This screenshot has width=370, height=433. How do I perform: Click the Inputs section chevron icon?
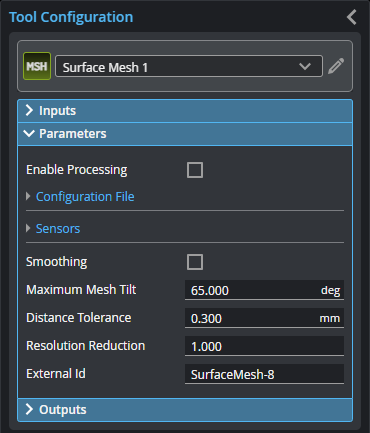[x=29, y=110]
